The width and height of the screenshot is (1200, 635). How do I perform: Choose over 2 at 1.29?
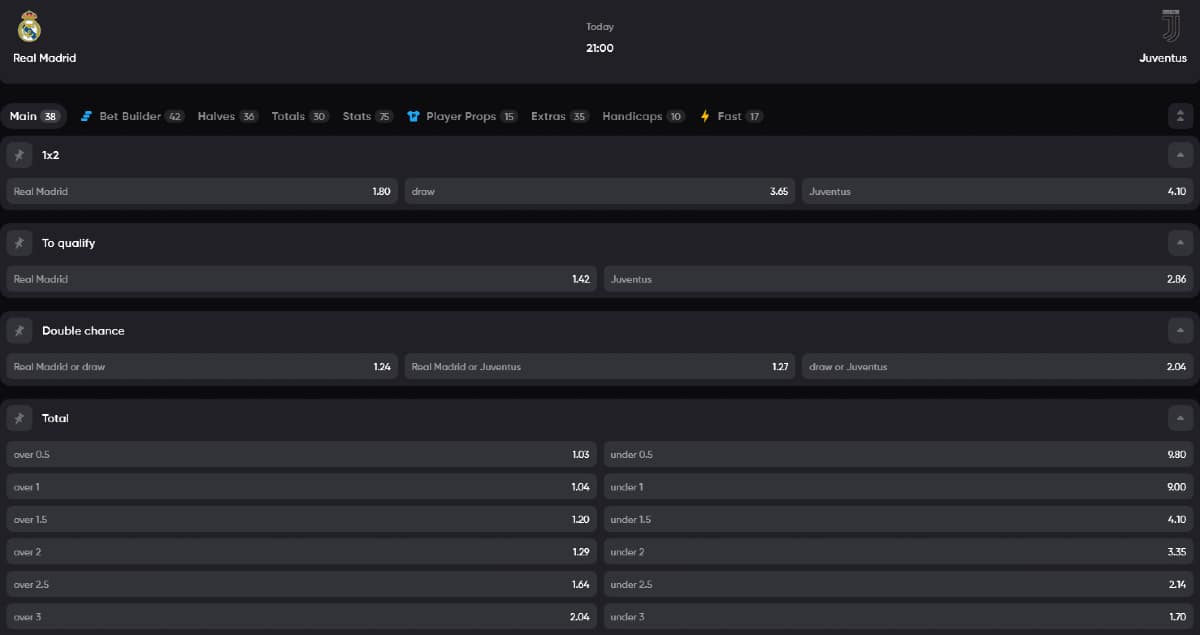(301, 552)
